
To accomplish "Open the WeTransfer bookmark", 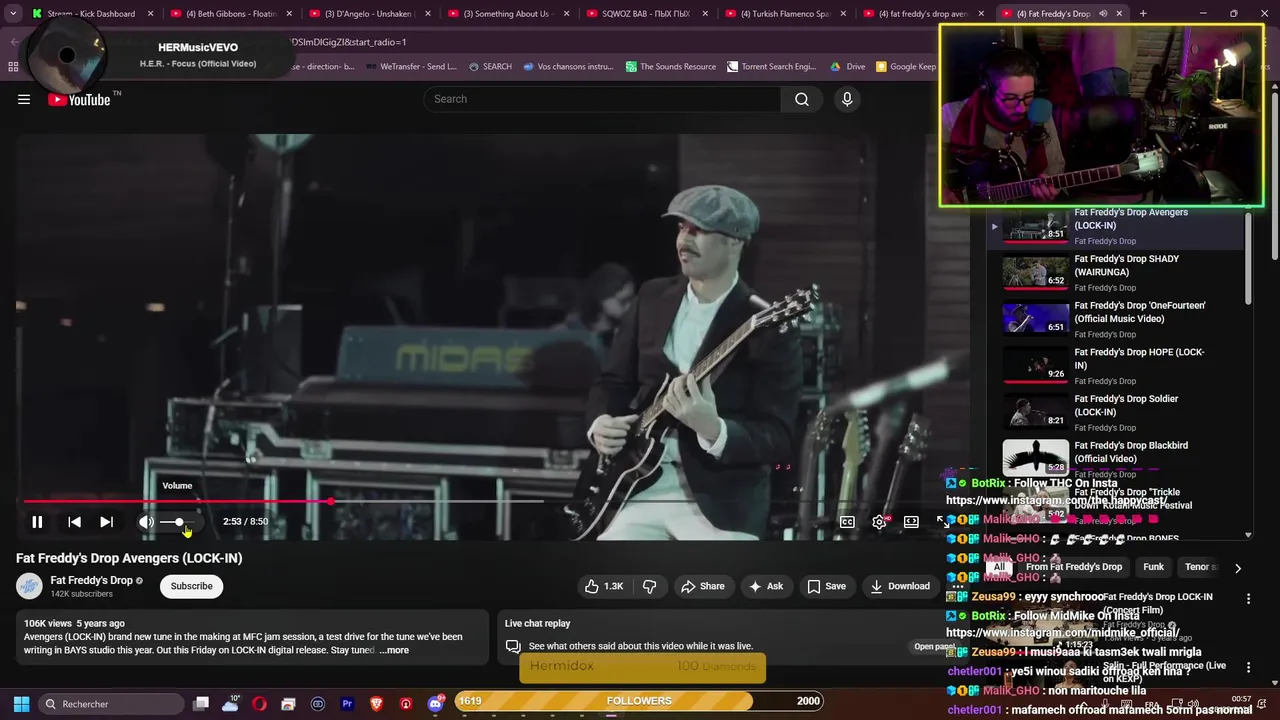I will (411, 67).
